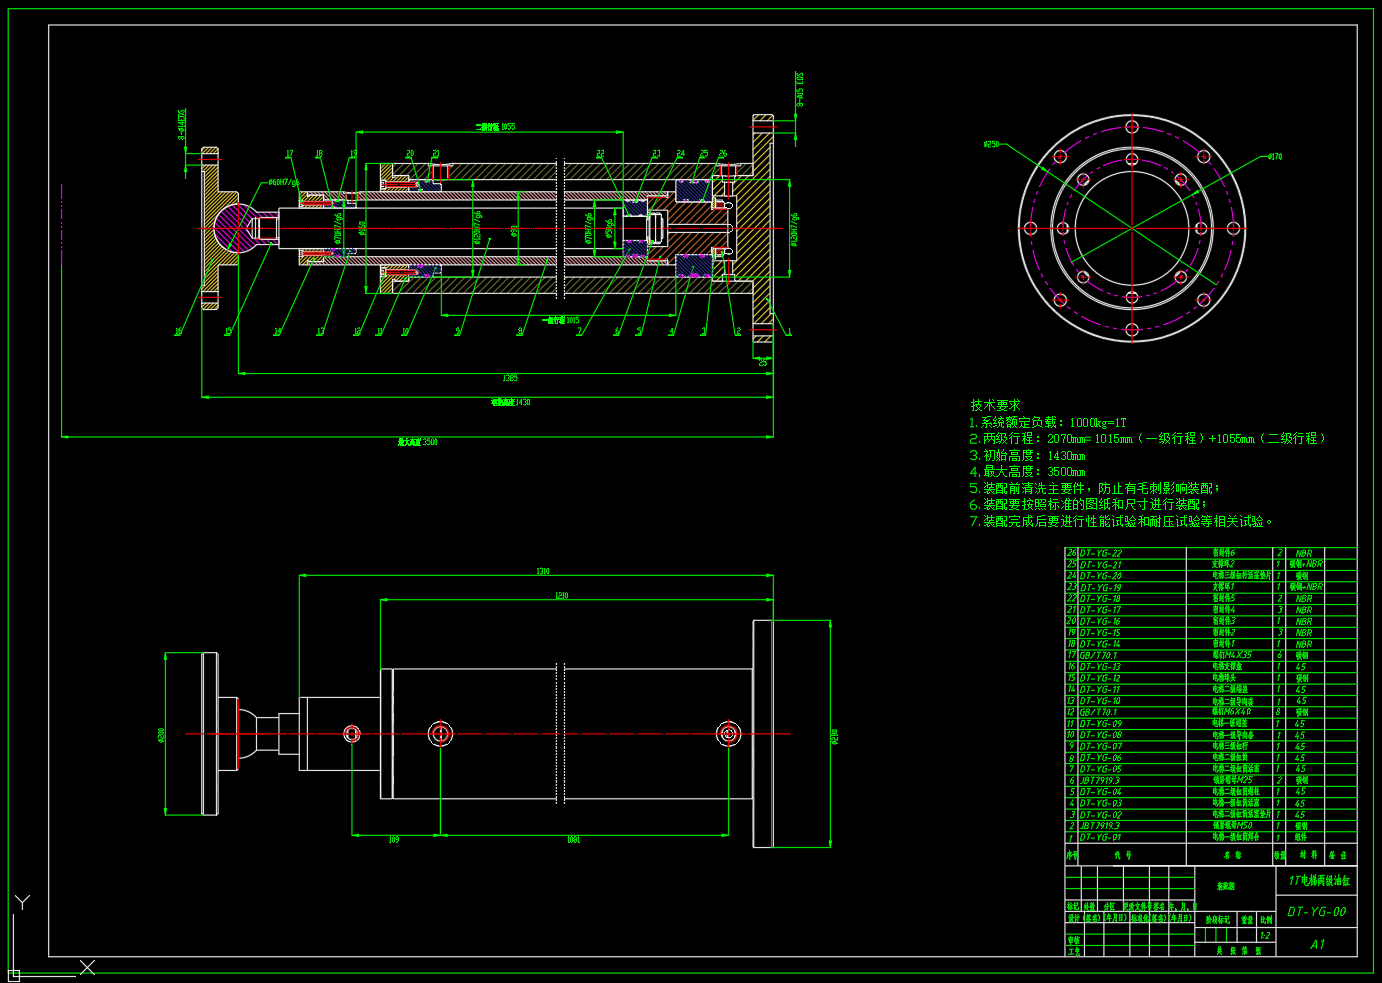This screenshot has height=983, width=1382.
Task: Select part code DT-YG-19 in parts list
Action: tap(1101, 587)
